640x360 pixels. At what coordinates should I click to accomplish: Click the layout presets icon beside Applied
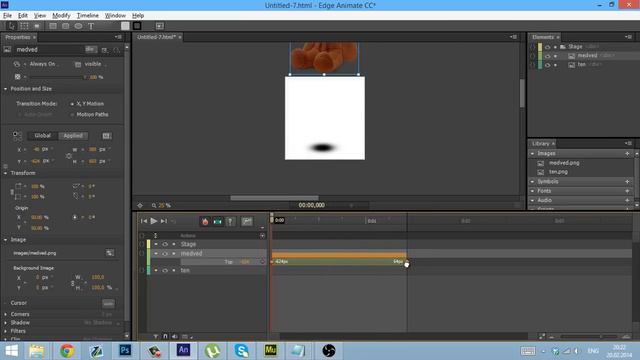point(106,136)
